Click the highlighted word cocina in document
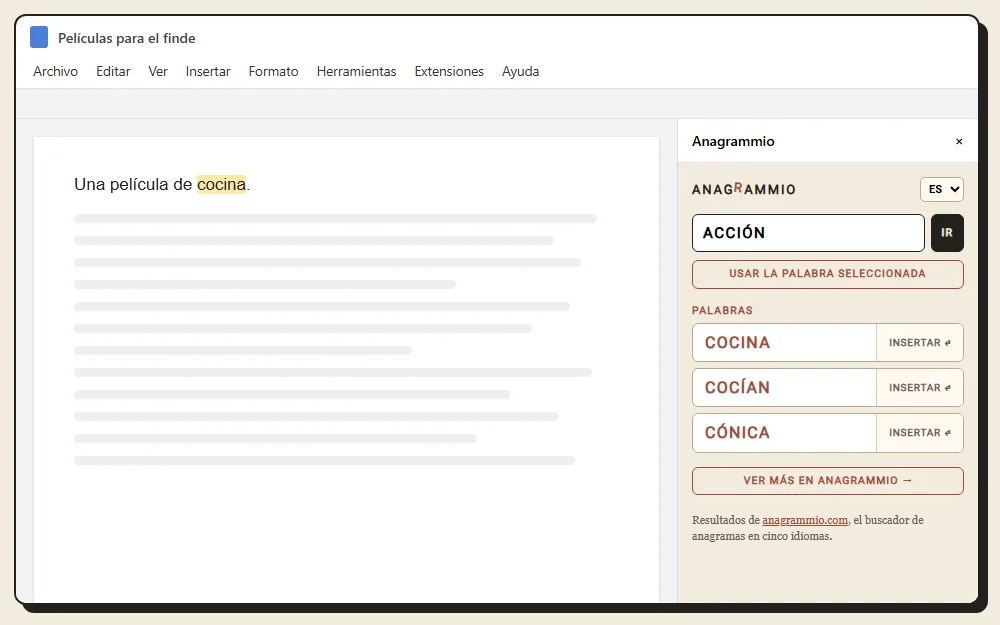Screen dimensions: 1000x625 [221, 184]
